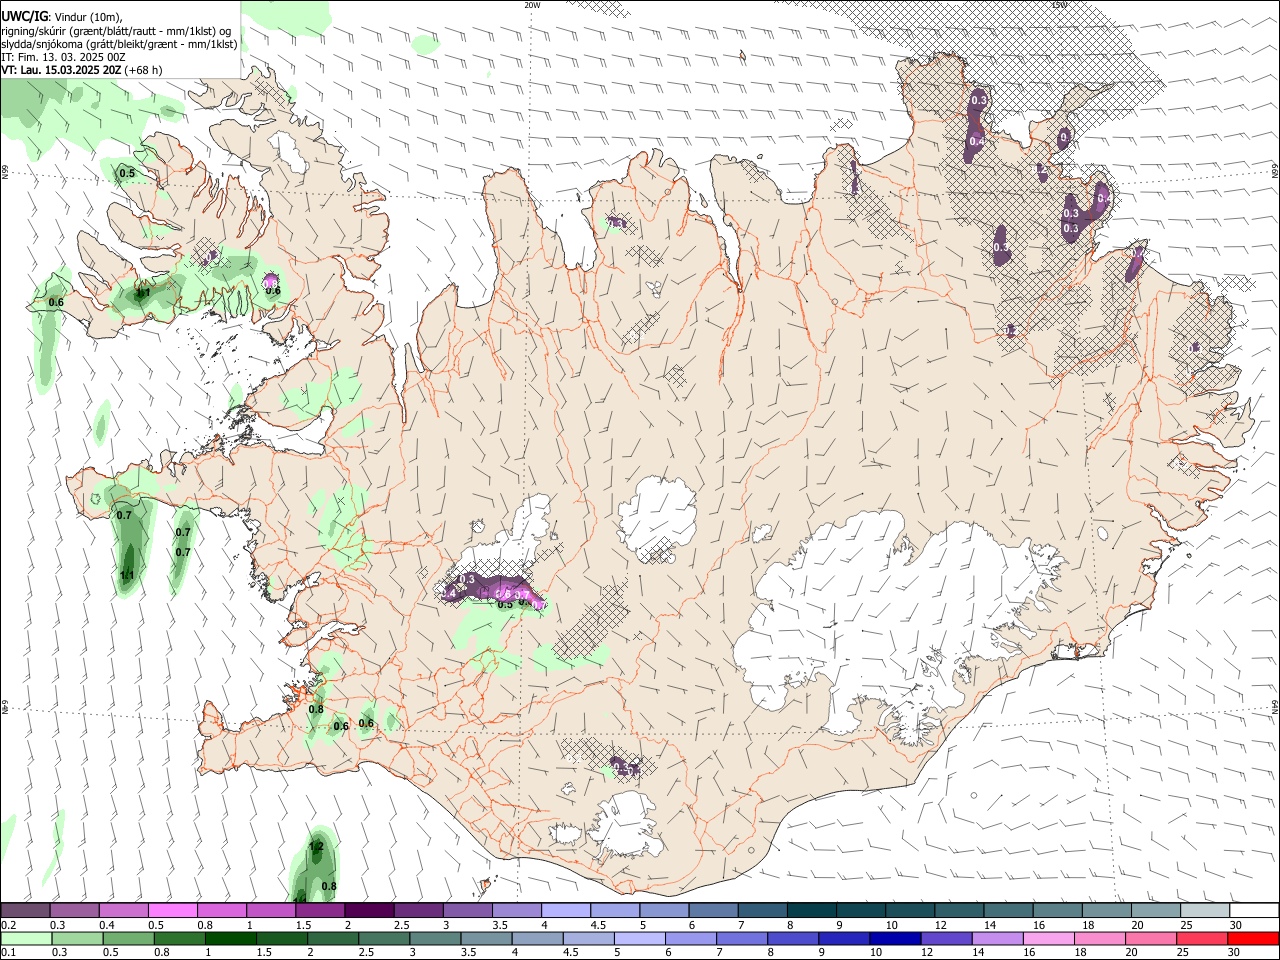Click the '4.5' label in the upper legend row
This screenshot has height=960, width=1280.
tap(598, 925)
